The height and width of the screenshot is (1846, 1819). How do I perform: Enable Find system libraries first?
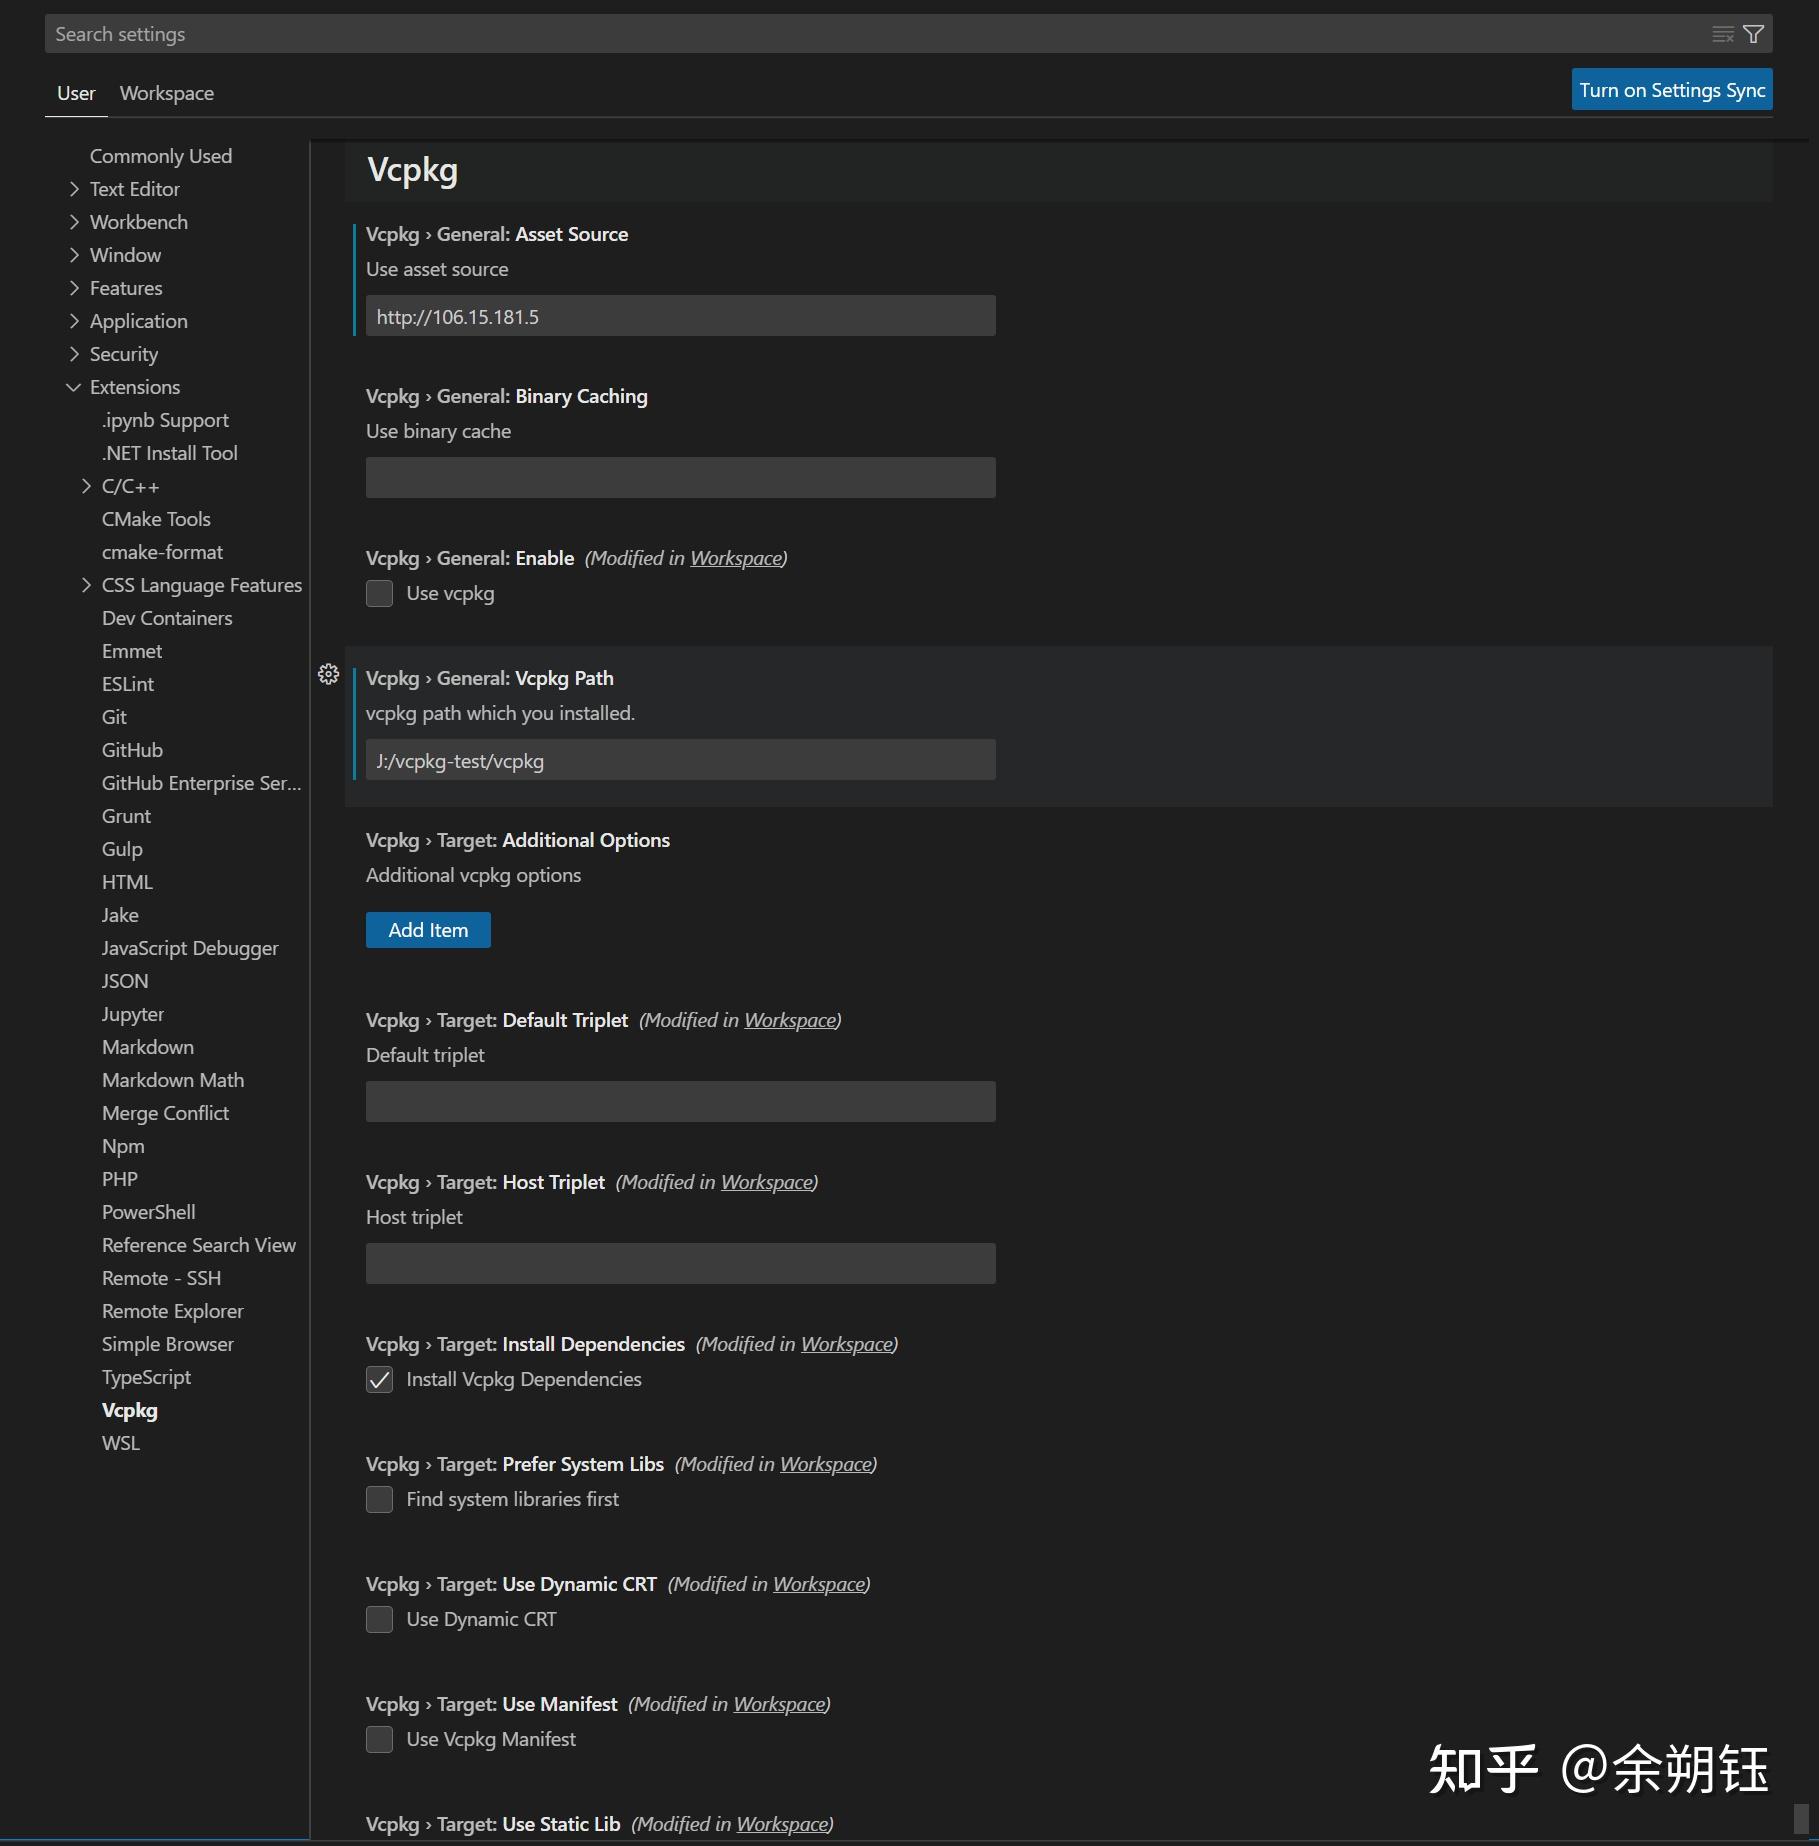(x=379, y=1499)
